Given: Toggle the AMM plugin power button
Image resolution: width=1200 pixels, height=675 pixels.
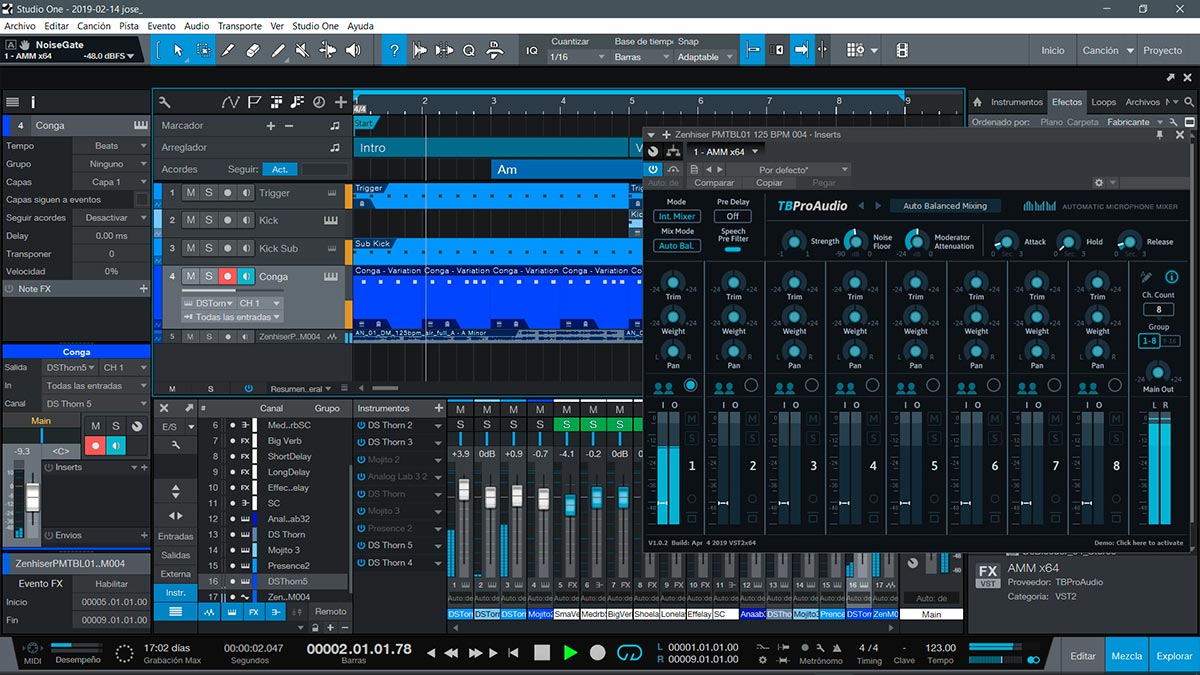Looking at the screenshot, I should click(x=652, y=169).
